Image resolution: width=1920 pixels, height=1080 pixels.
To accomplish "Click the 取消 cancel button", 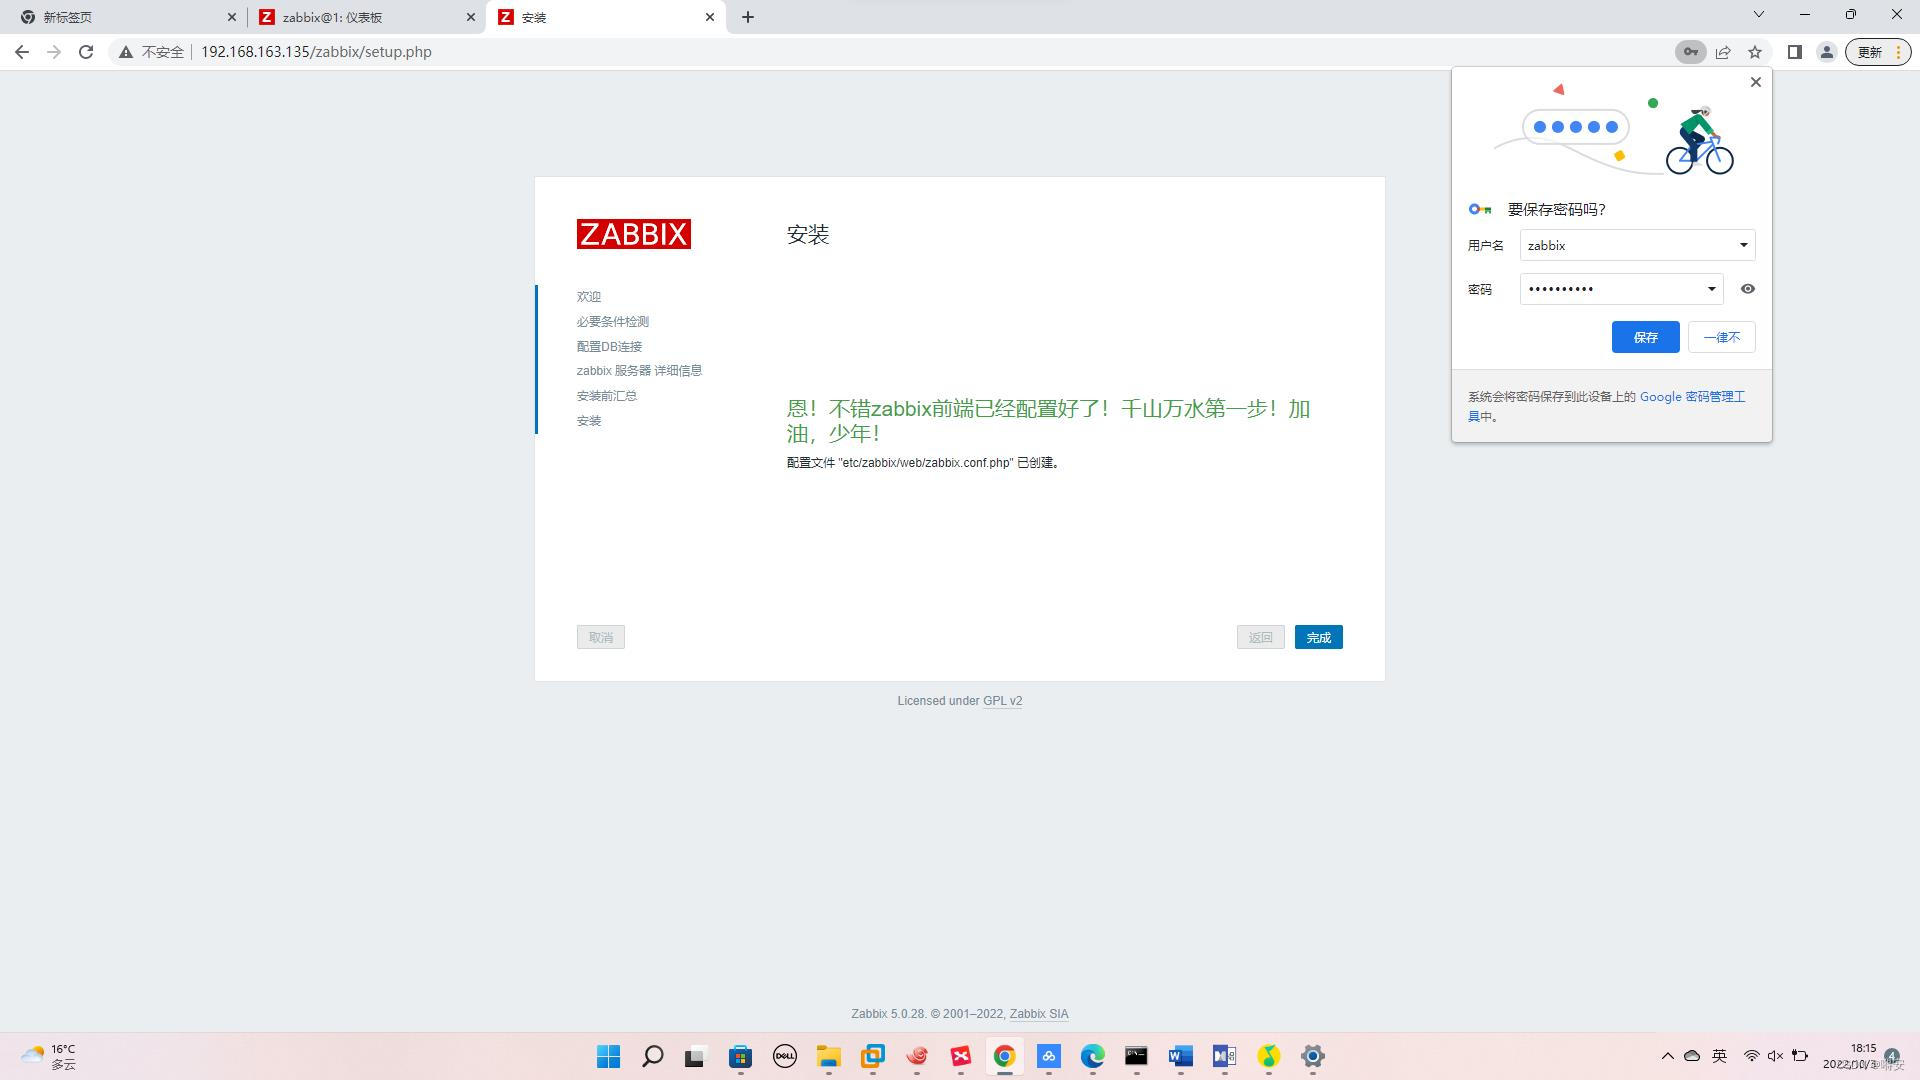I will tap(601, 638).
